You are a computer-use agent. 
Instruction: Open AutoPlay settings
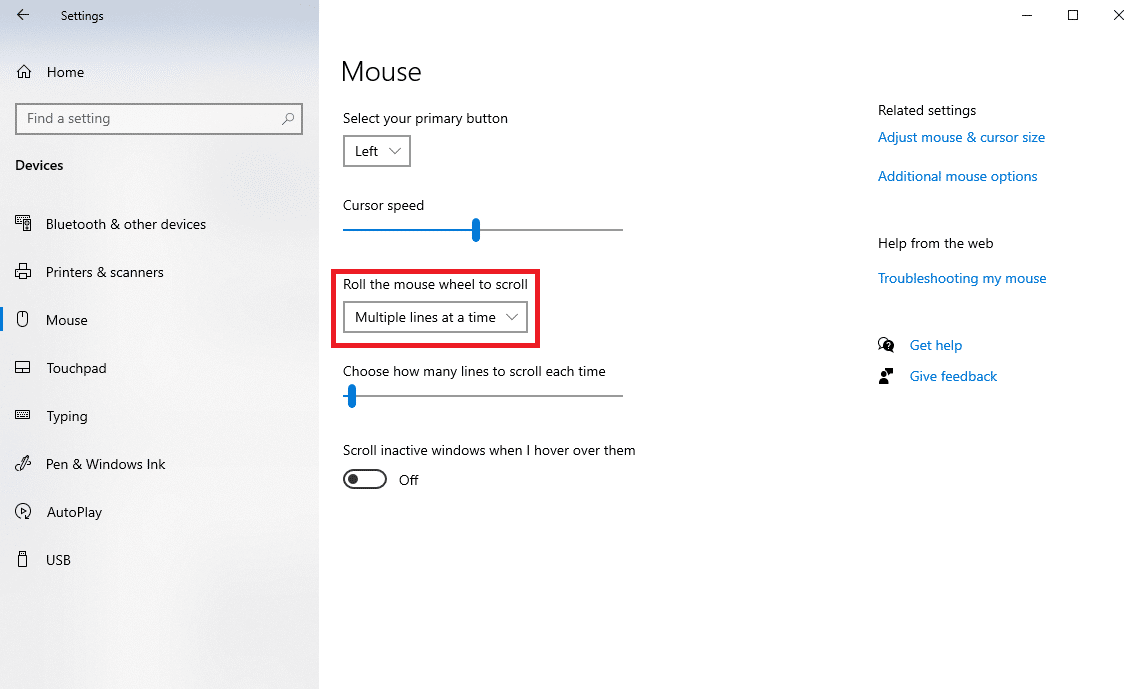(74, 512)
